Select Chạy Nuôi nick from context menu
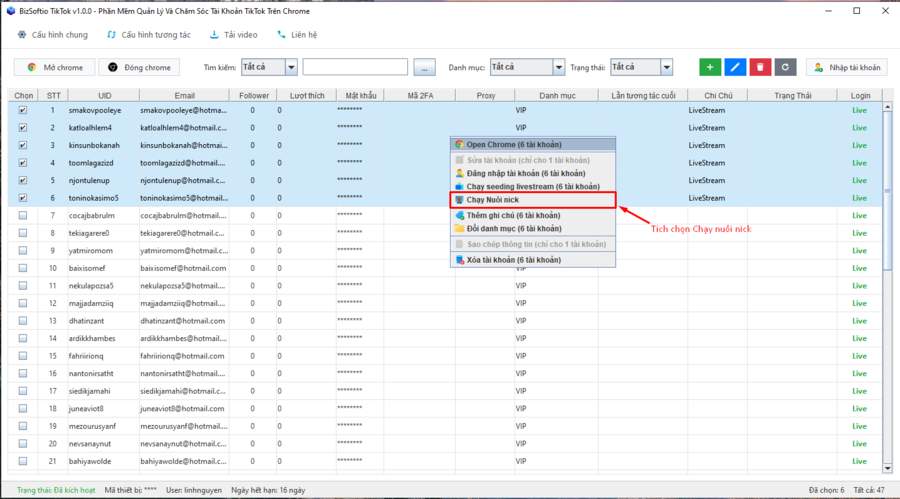Viewport: 900px width, 499px height. pos(492,200)
